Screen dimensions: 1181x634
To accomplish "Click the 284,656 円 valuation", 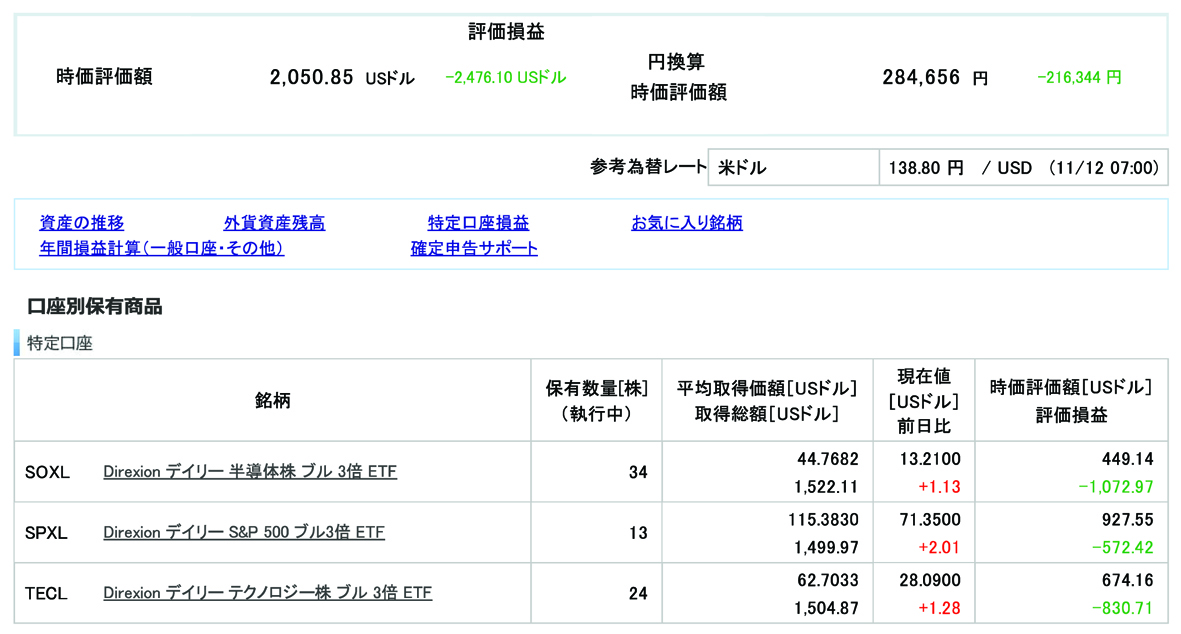I will coord(935,78).
